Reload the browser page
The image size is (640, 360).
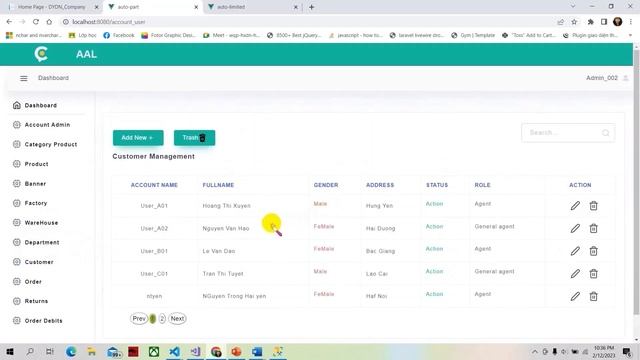click(x=36, y=22)
